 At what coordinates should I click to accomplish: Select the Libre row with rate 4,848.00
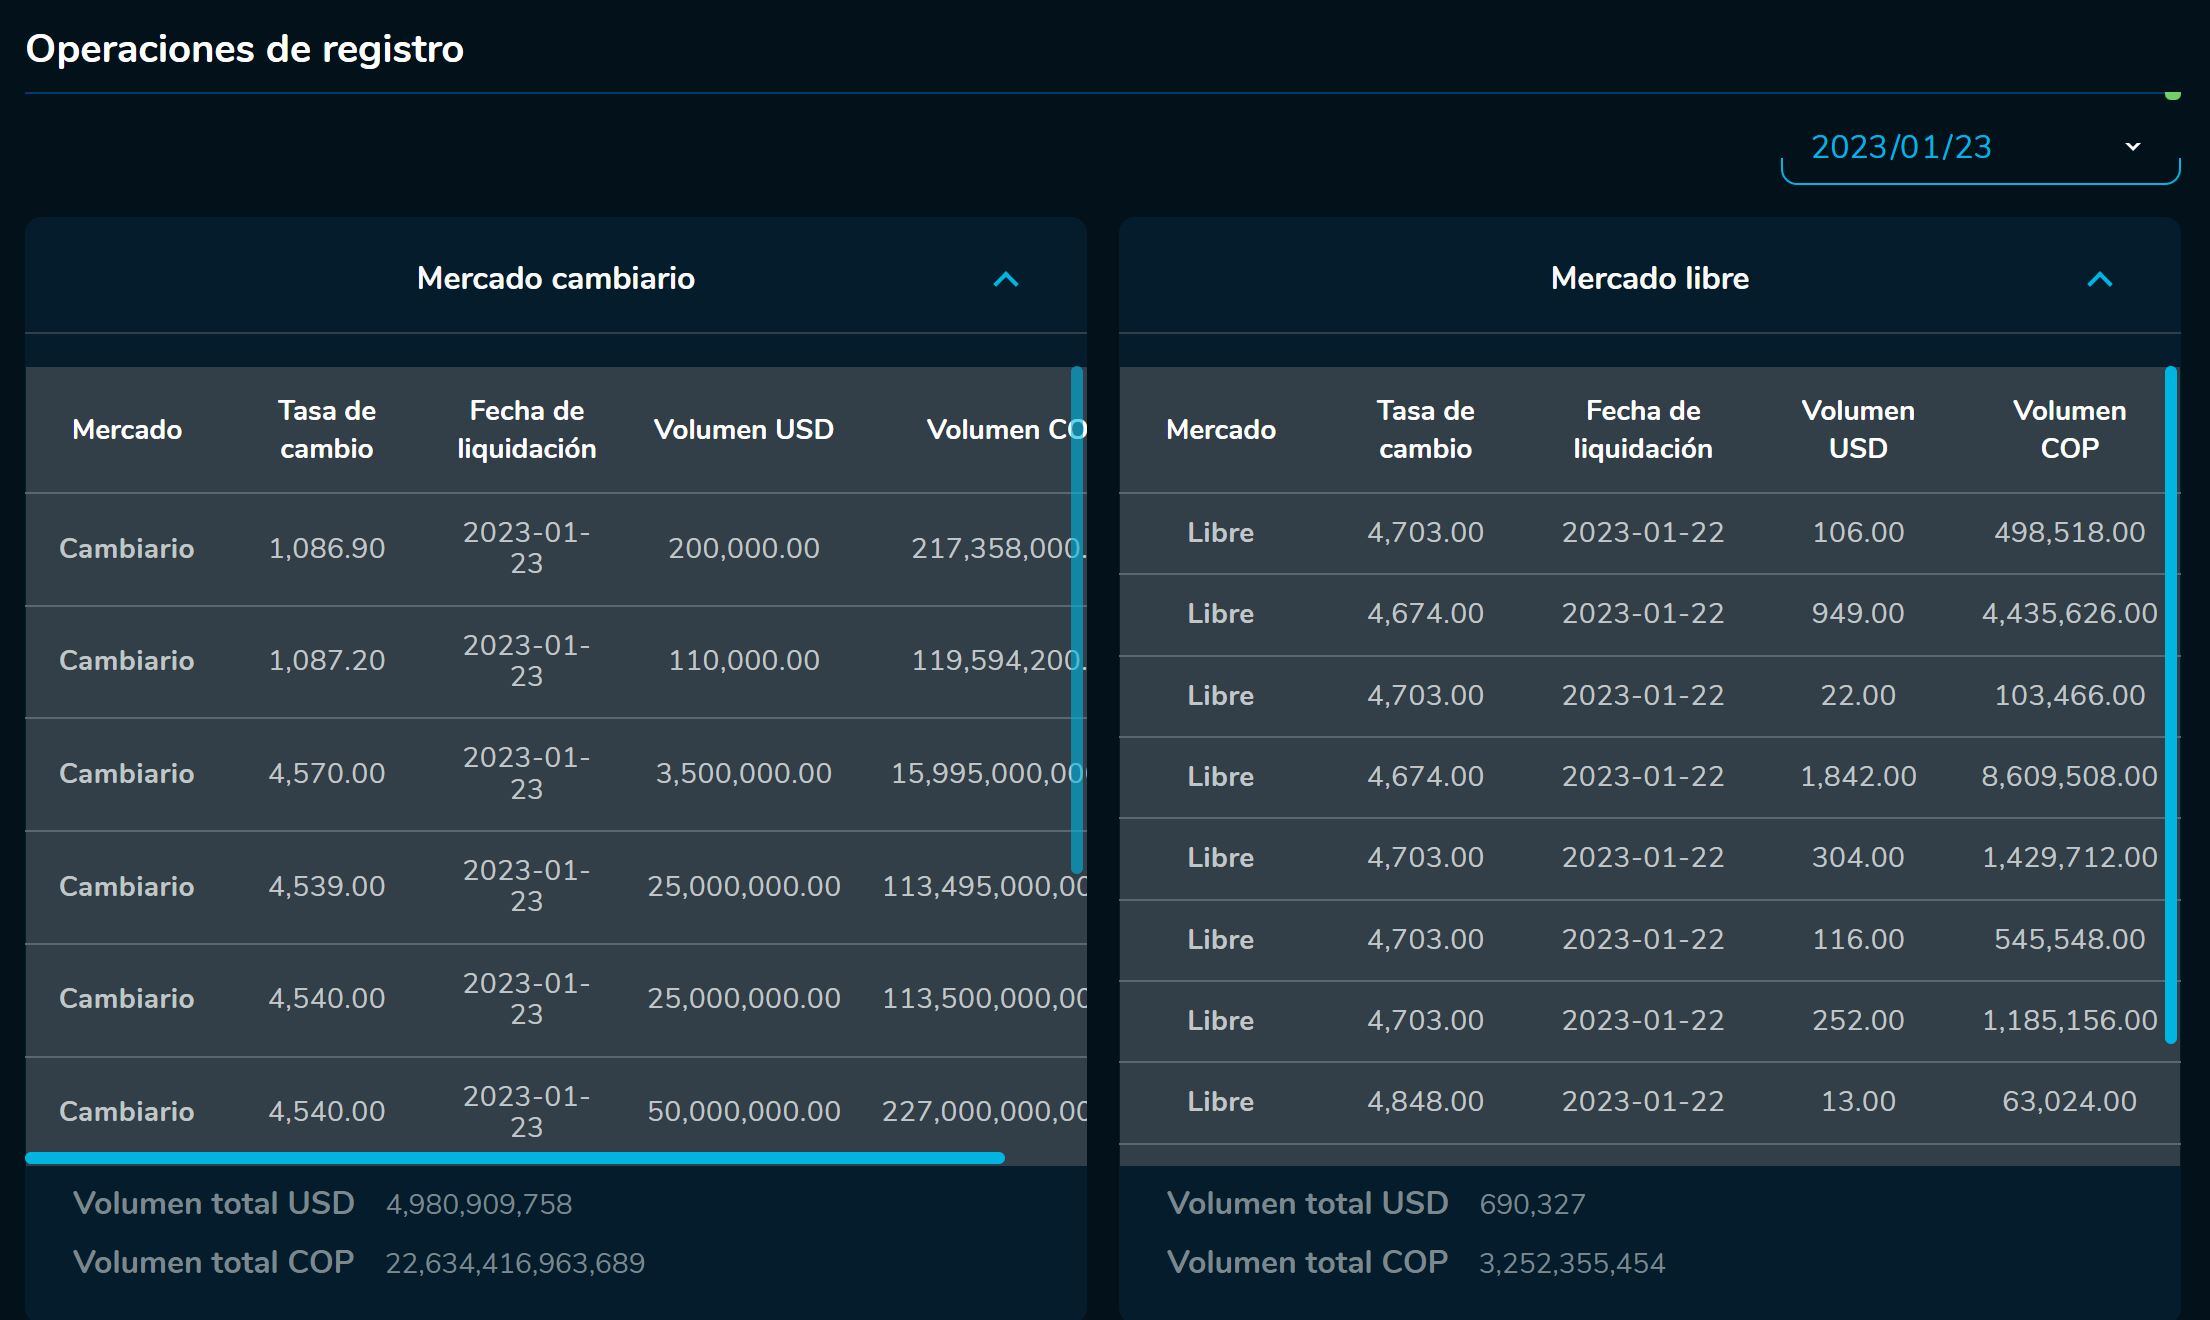click(1425, 1101)
